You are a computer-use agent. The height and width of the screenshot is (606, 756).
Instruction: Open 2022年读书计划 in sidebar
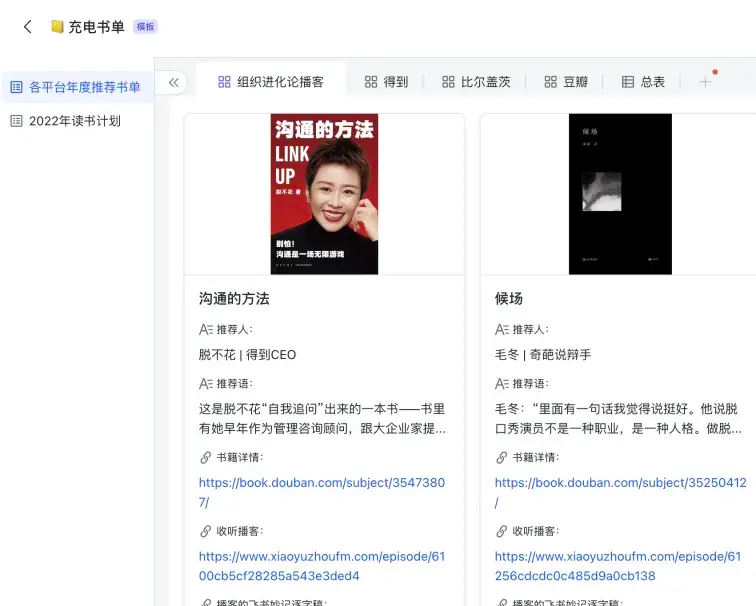point(76,121)
